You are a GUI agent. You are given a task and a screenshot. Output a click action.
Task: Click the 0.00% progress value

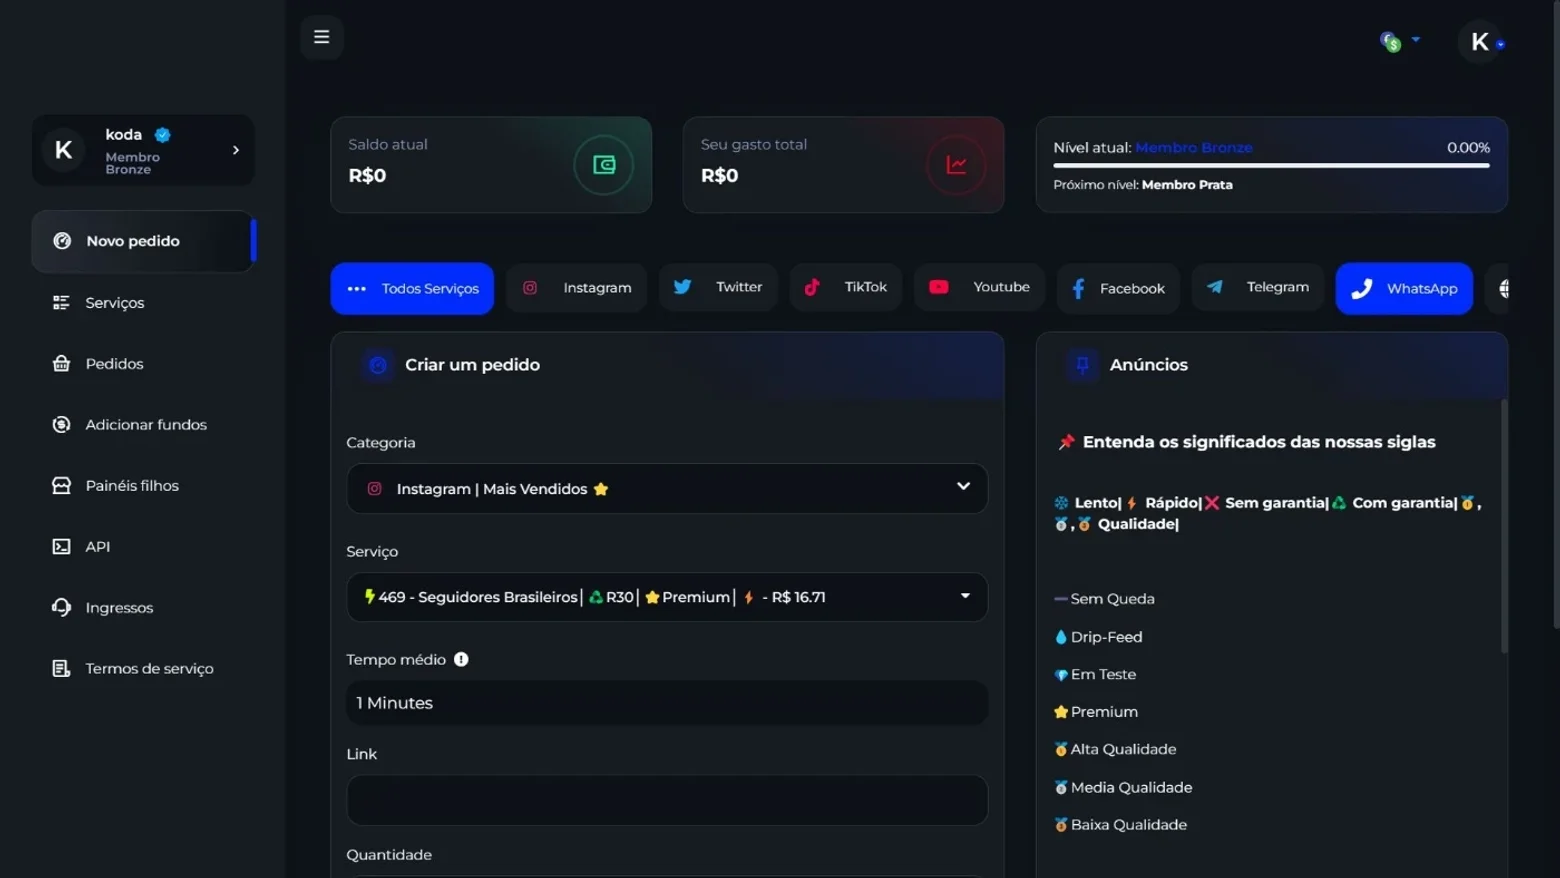(1468, 147)
